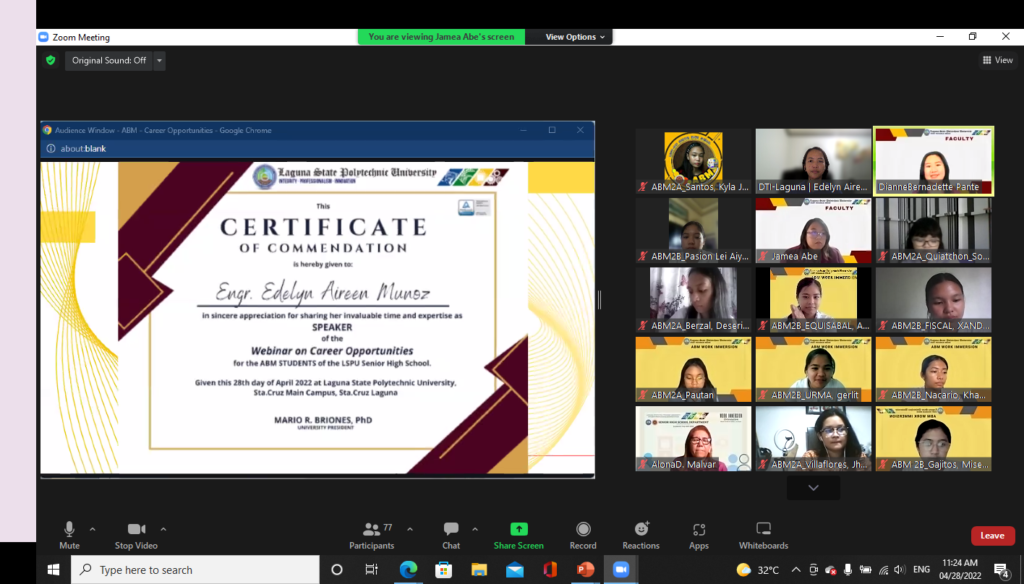Click the green security shield icon
The width and height of the screenshot is (1024, 584).
pos(50,60)
